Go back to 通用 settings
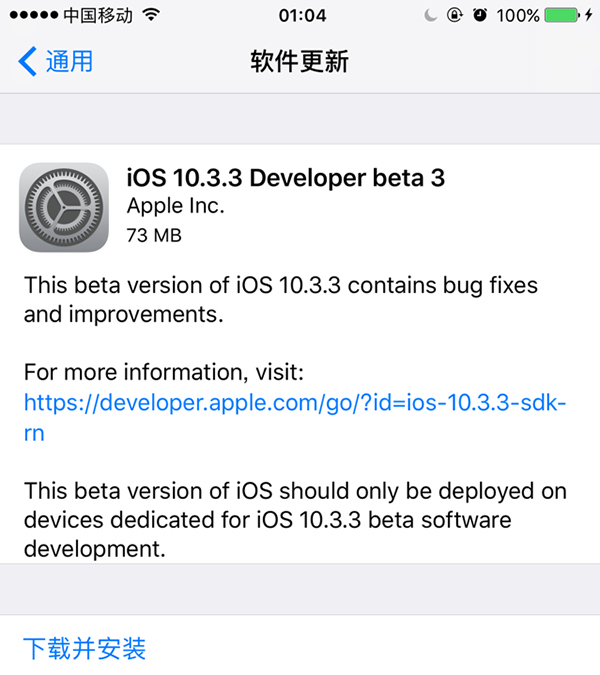The width and height of the screenshot is (600, 675). tap(68, 61)
